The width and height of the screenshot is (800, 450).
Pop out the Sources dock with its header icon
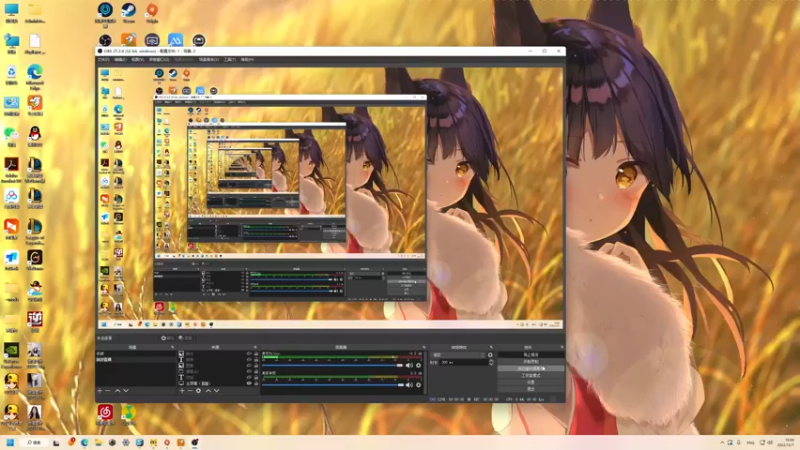(255, 347)
